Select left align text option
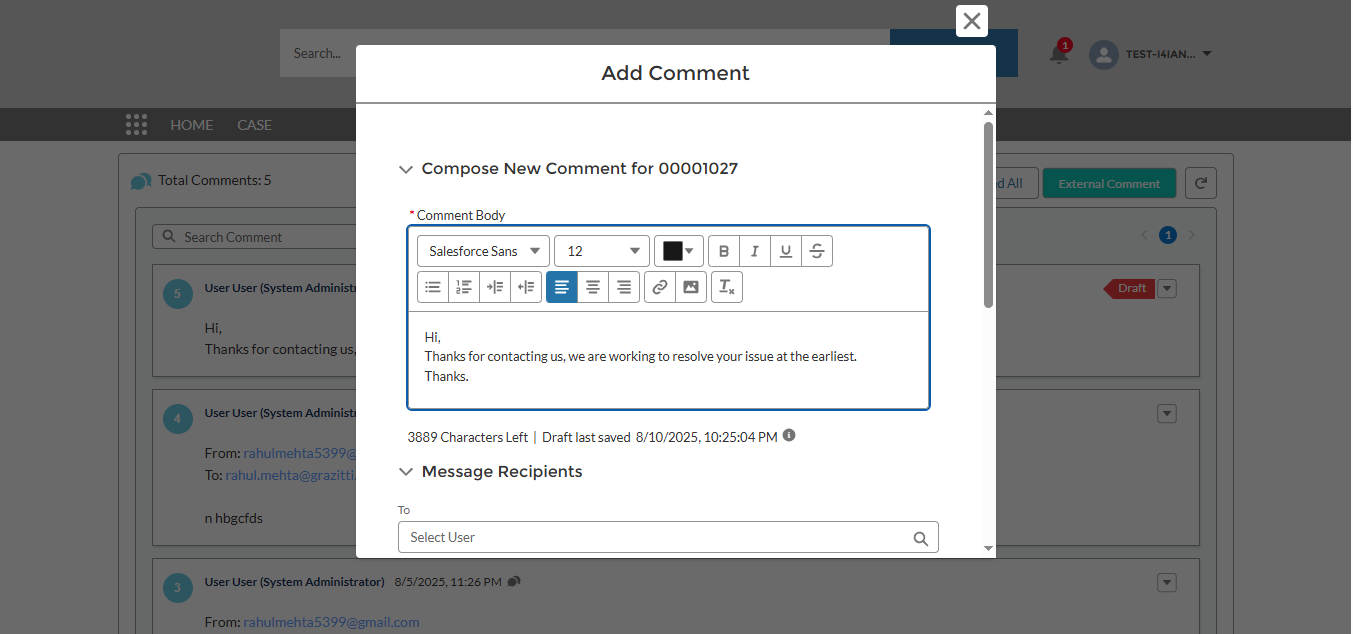The height and width of the screenshot is (634, 1353). [x=562, y=287]
